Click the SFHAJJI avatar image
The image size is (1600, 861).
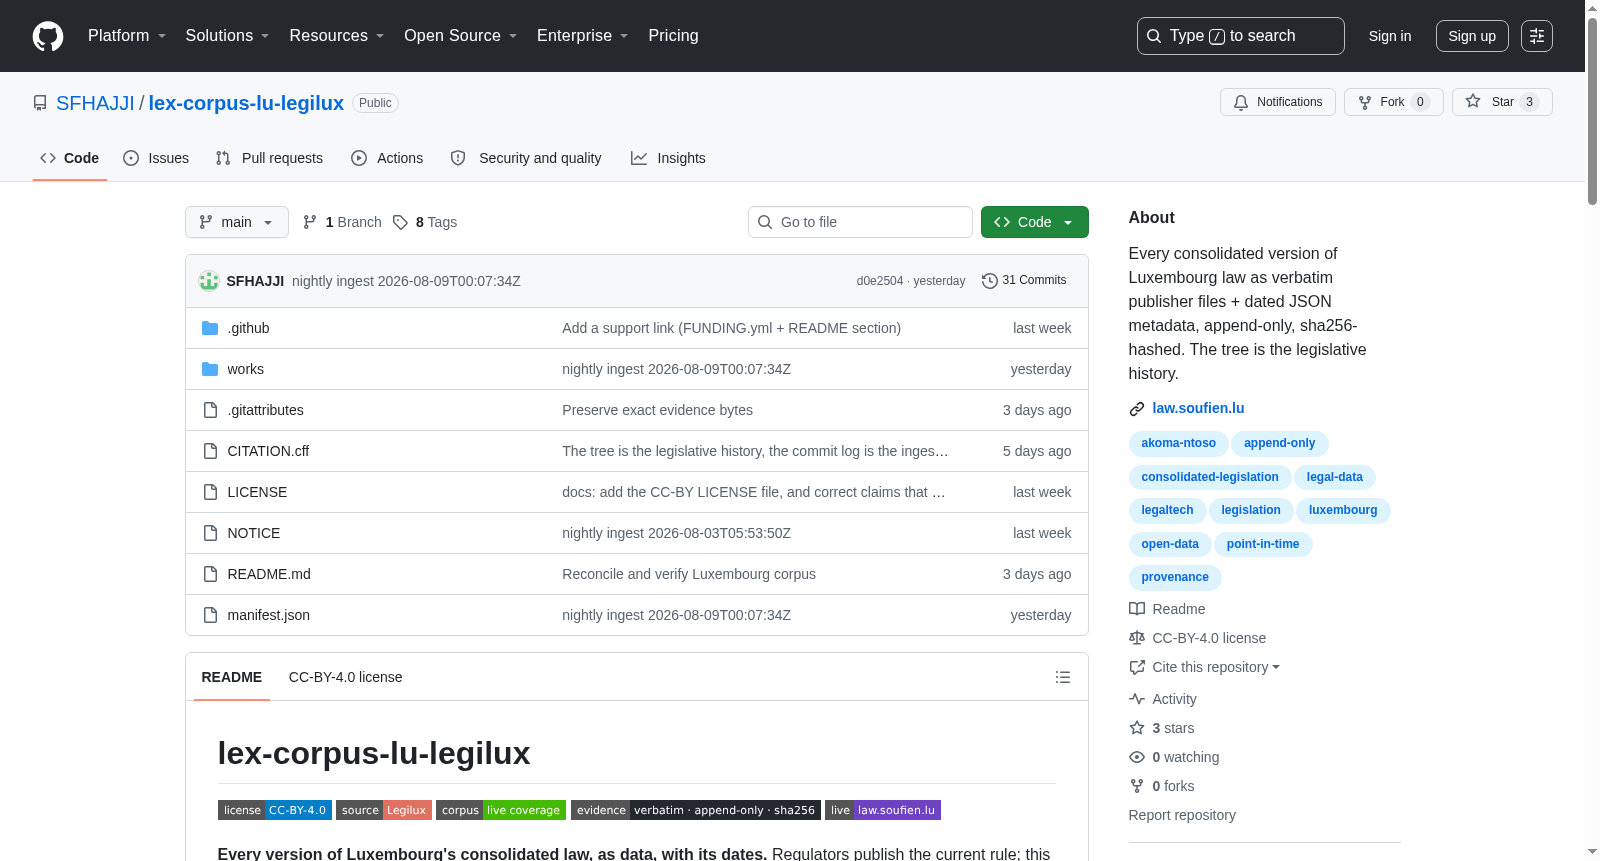click(x=209, y=281)
